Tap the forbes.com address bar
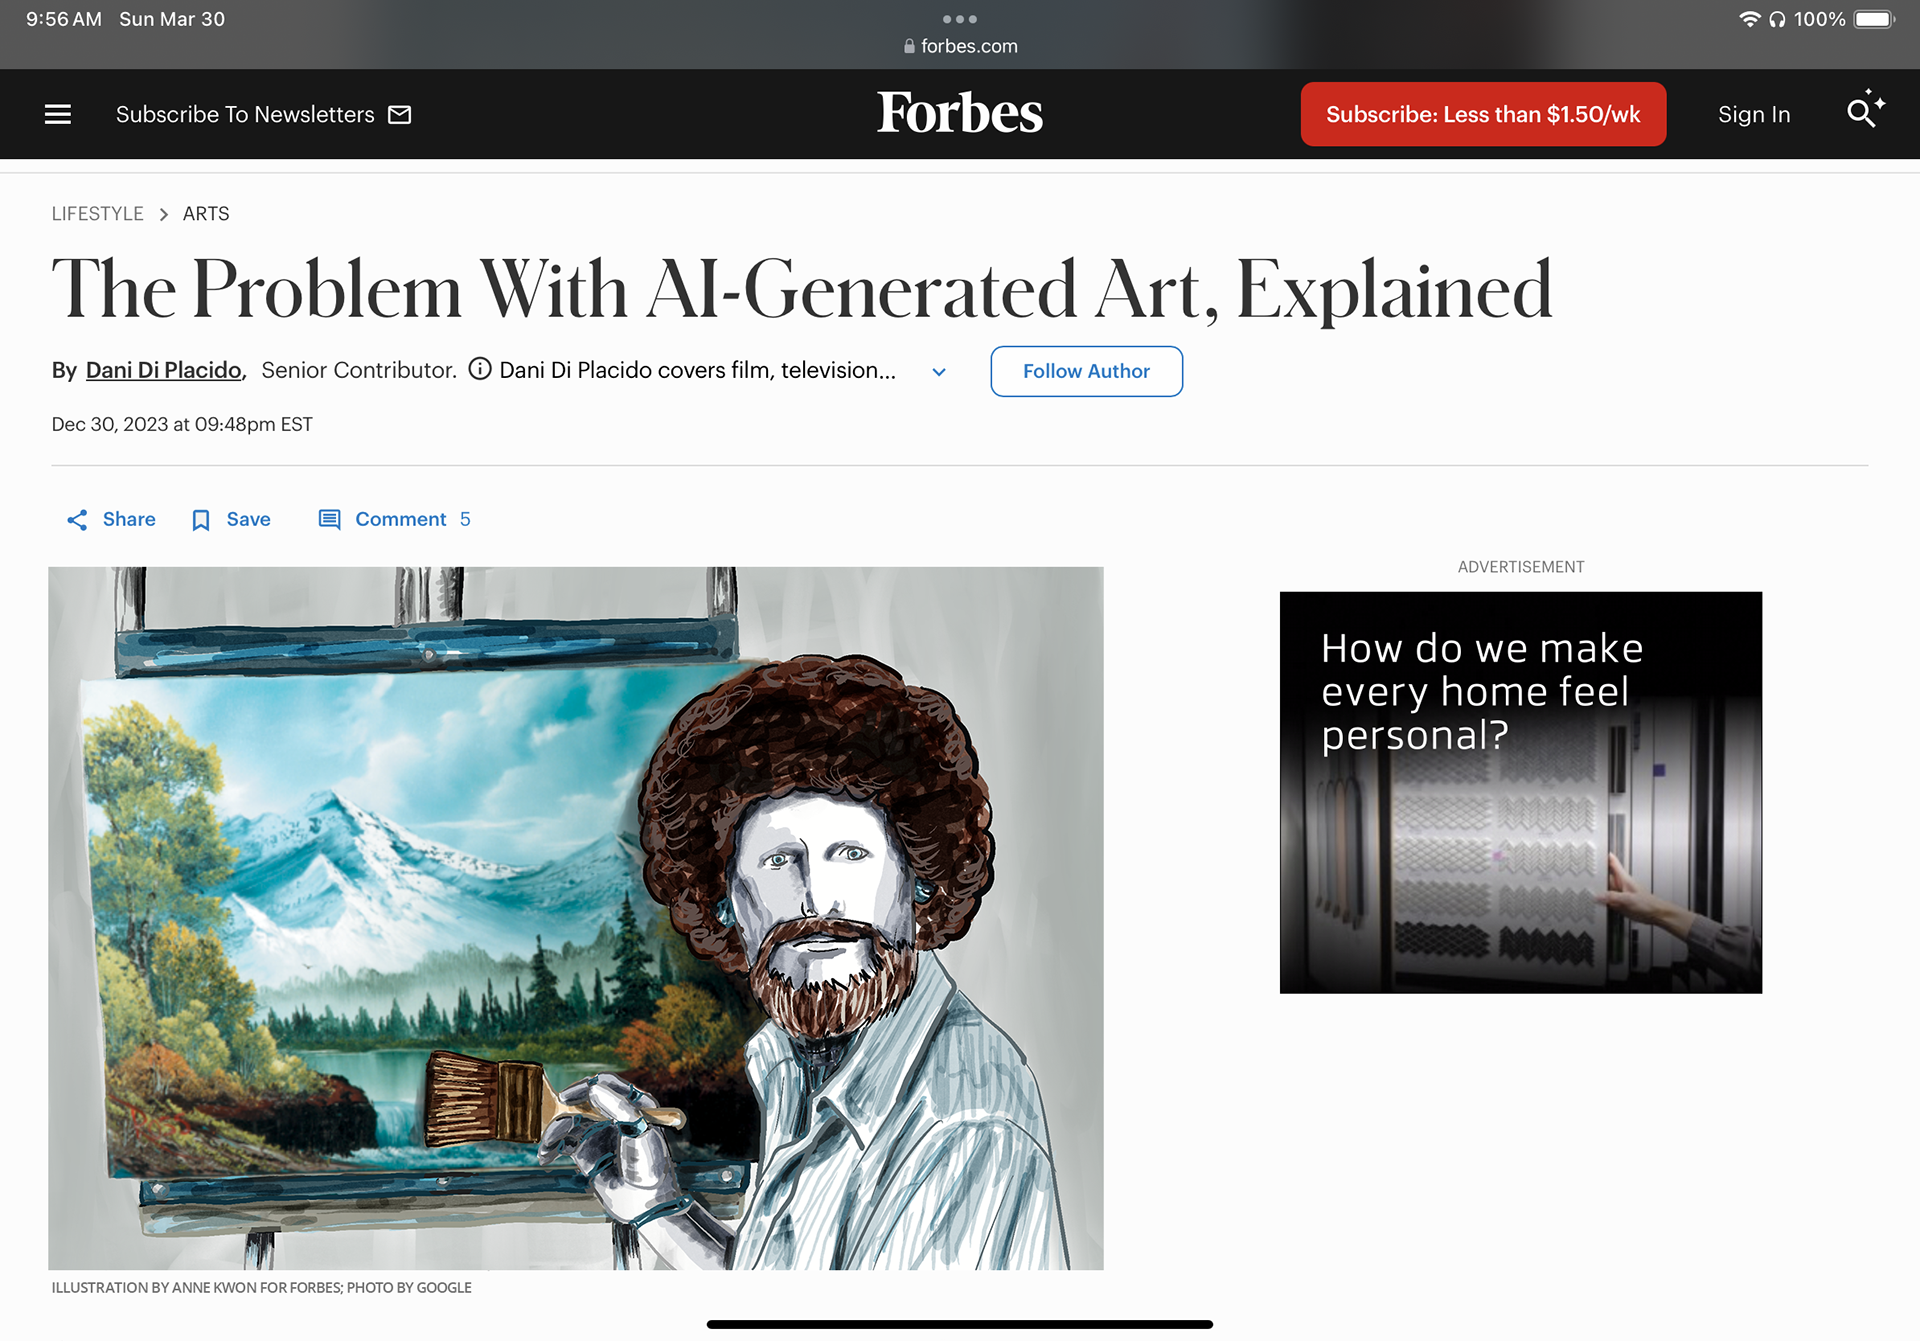This screenshot has height=1341, width=1920. (960, 46)
